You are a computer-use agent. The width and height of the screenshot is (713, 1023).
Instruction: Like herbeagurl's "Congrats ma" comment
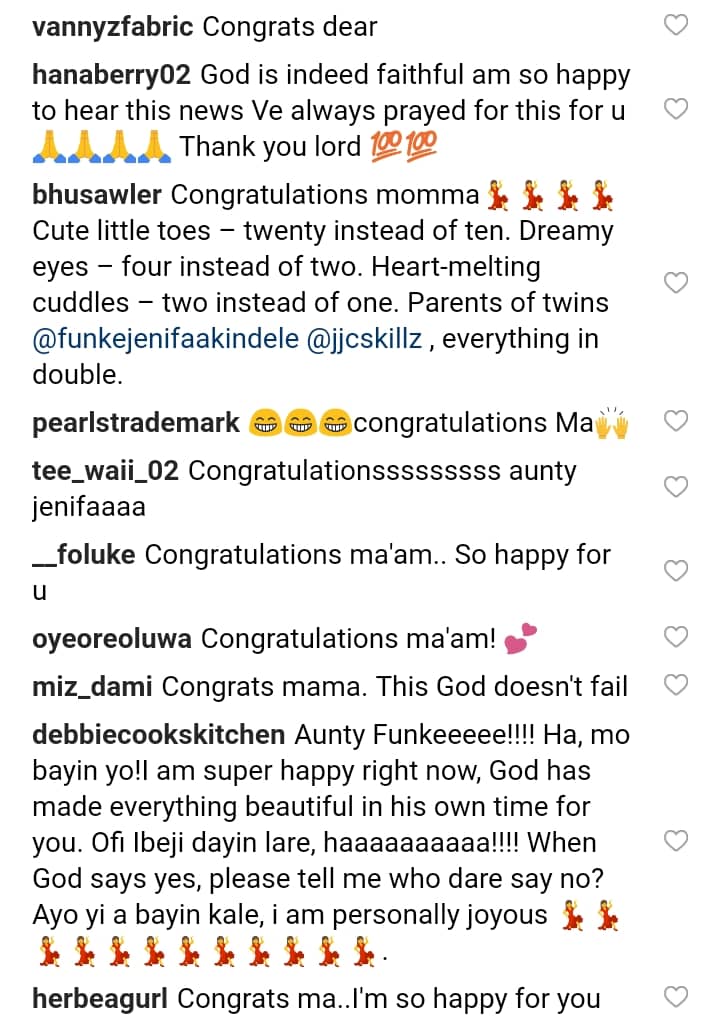pyautogui.click(x=677, y=996)
